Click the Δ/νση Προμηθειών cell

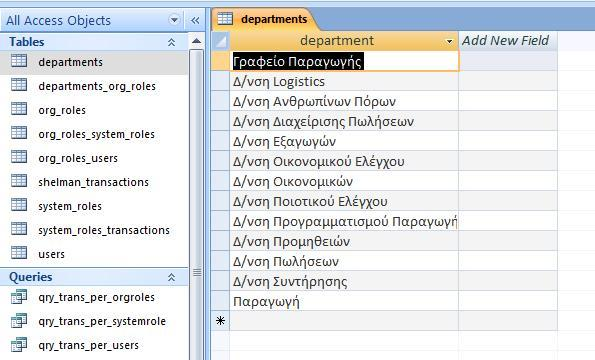click(344, 242)
